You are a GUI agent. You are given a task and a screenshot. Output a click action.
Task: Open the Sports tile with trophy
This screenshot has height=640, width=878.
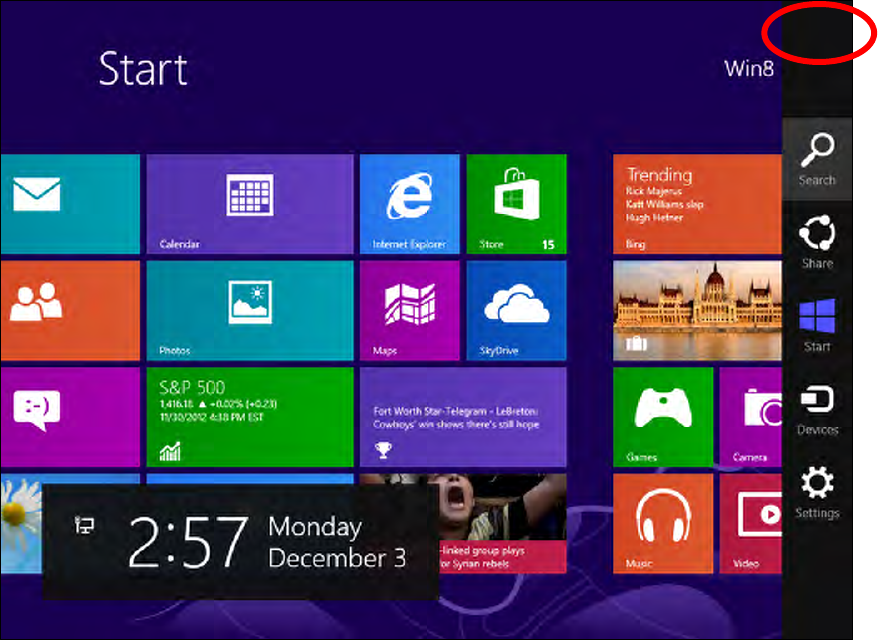coord(463,417)
